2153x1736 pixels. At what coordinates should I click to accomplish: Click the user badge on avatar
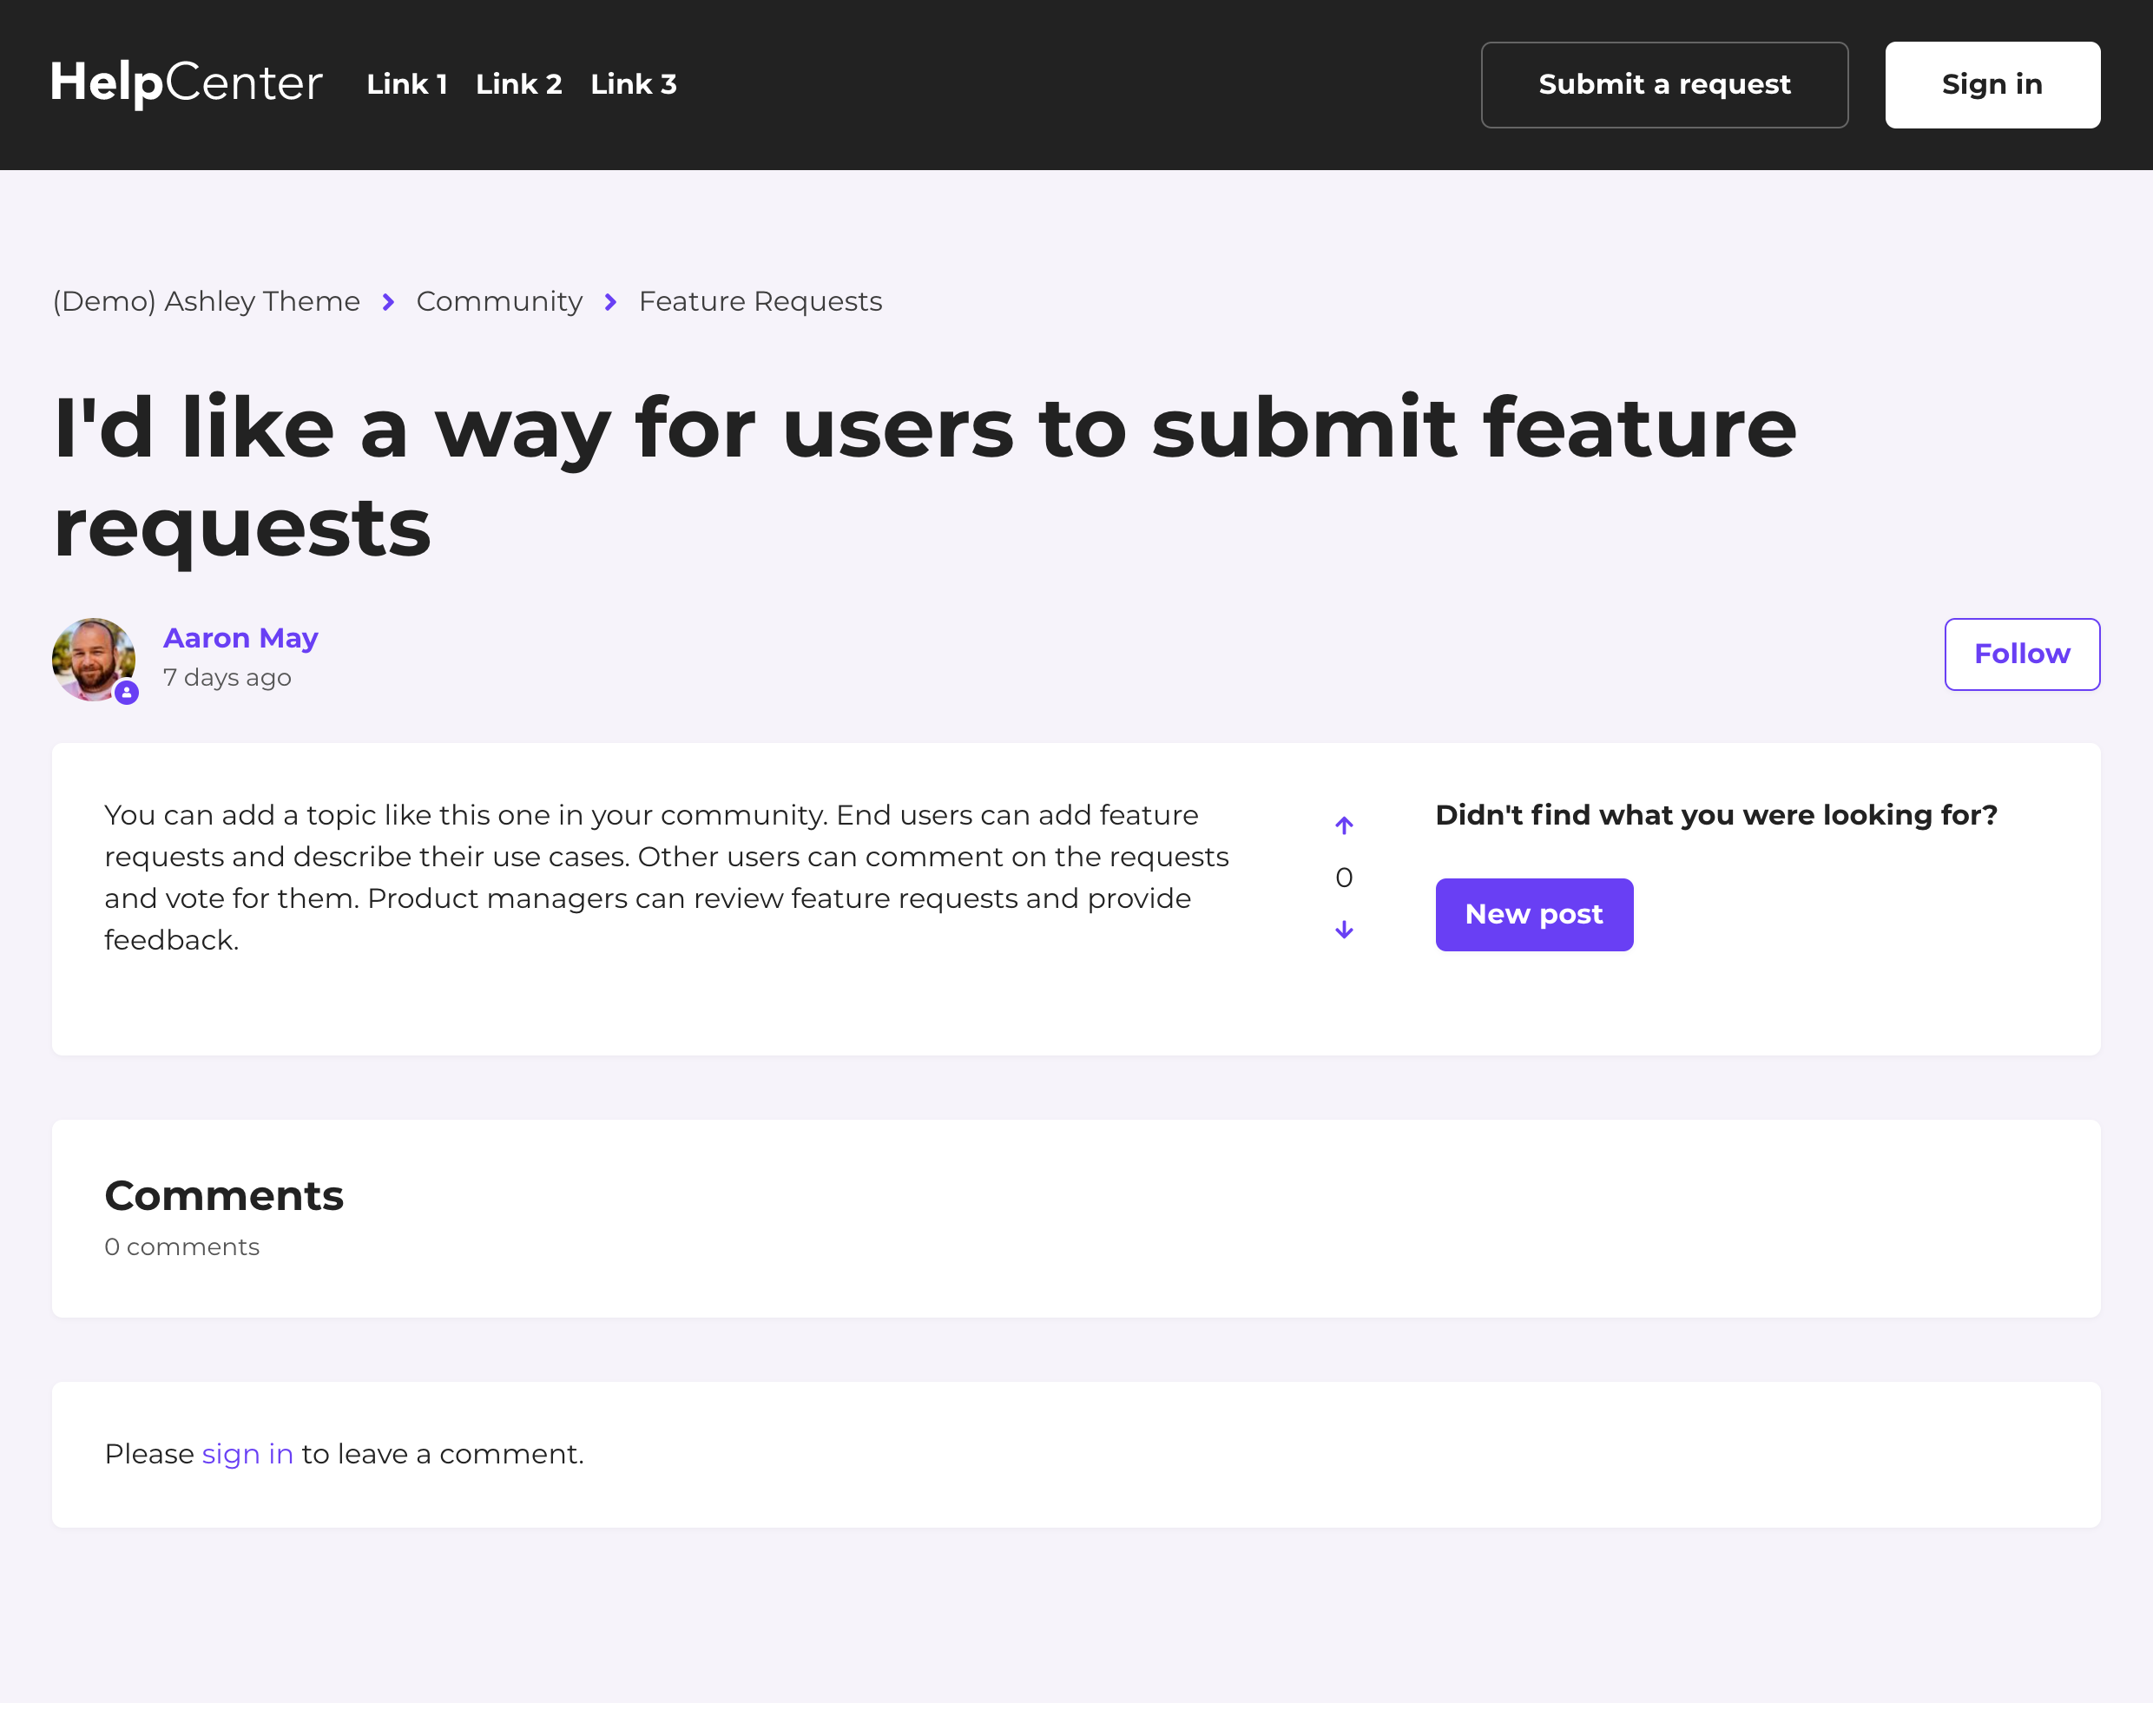point(126,692)
